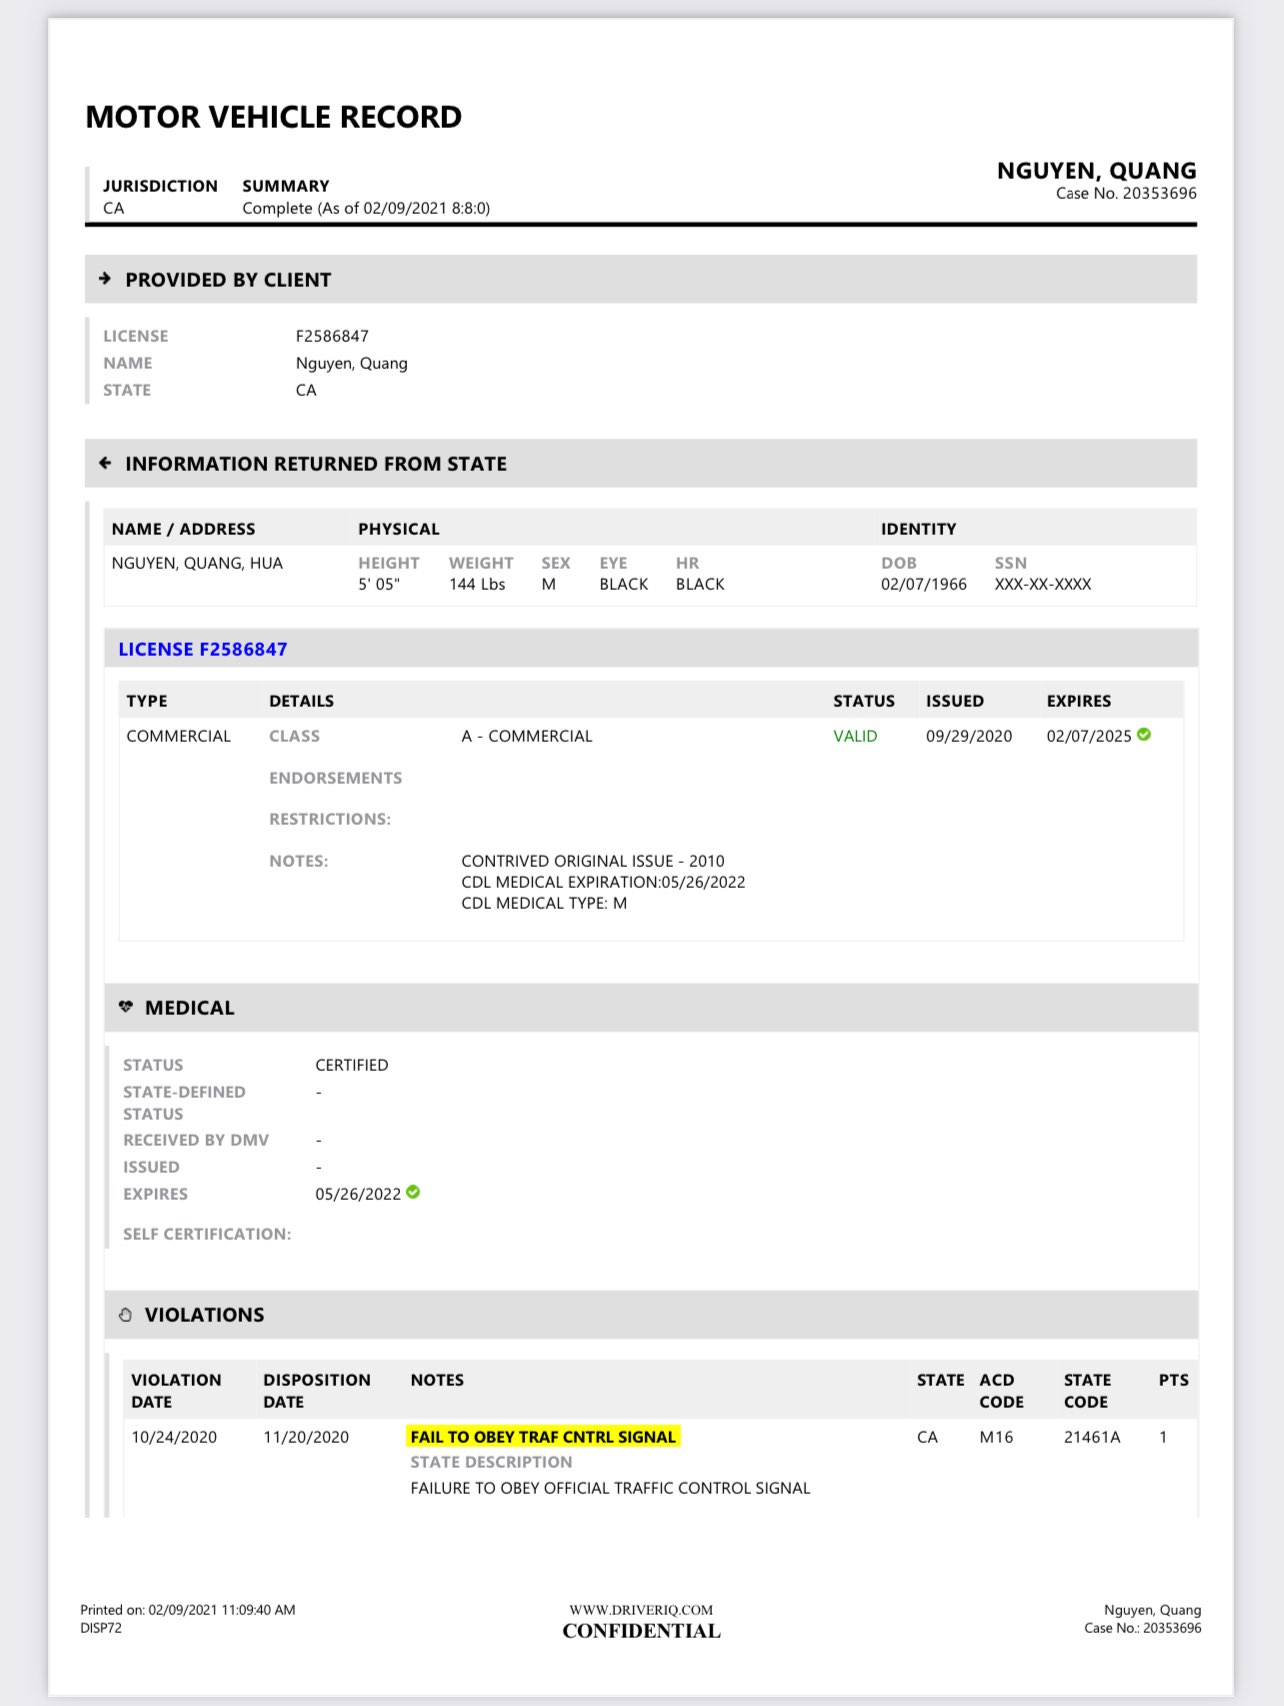Click green check icon beside 02/07/2025 expiry
The image size is (1284, 1706).
click(x=1144, y=735)
